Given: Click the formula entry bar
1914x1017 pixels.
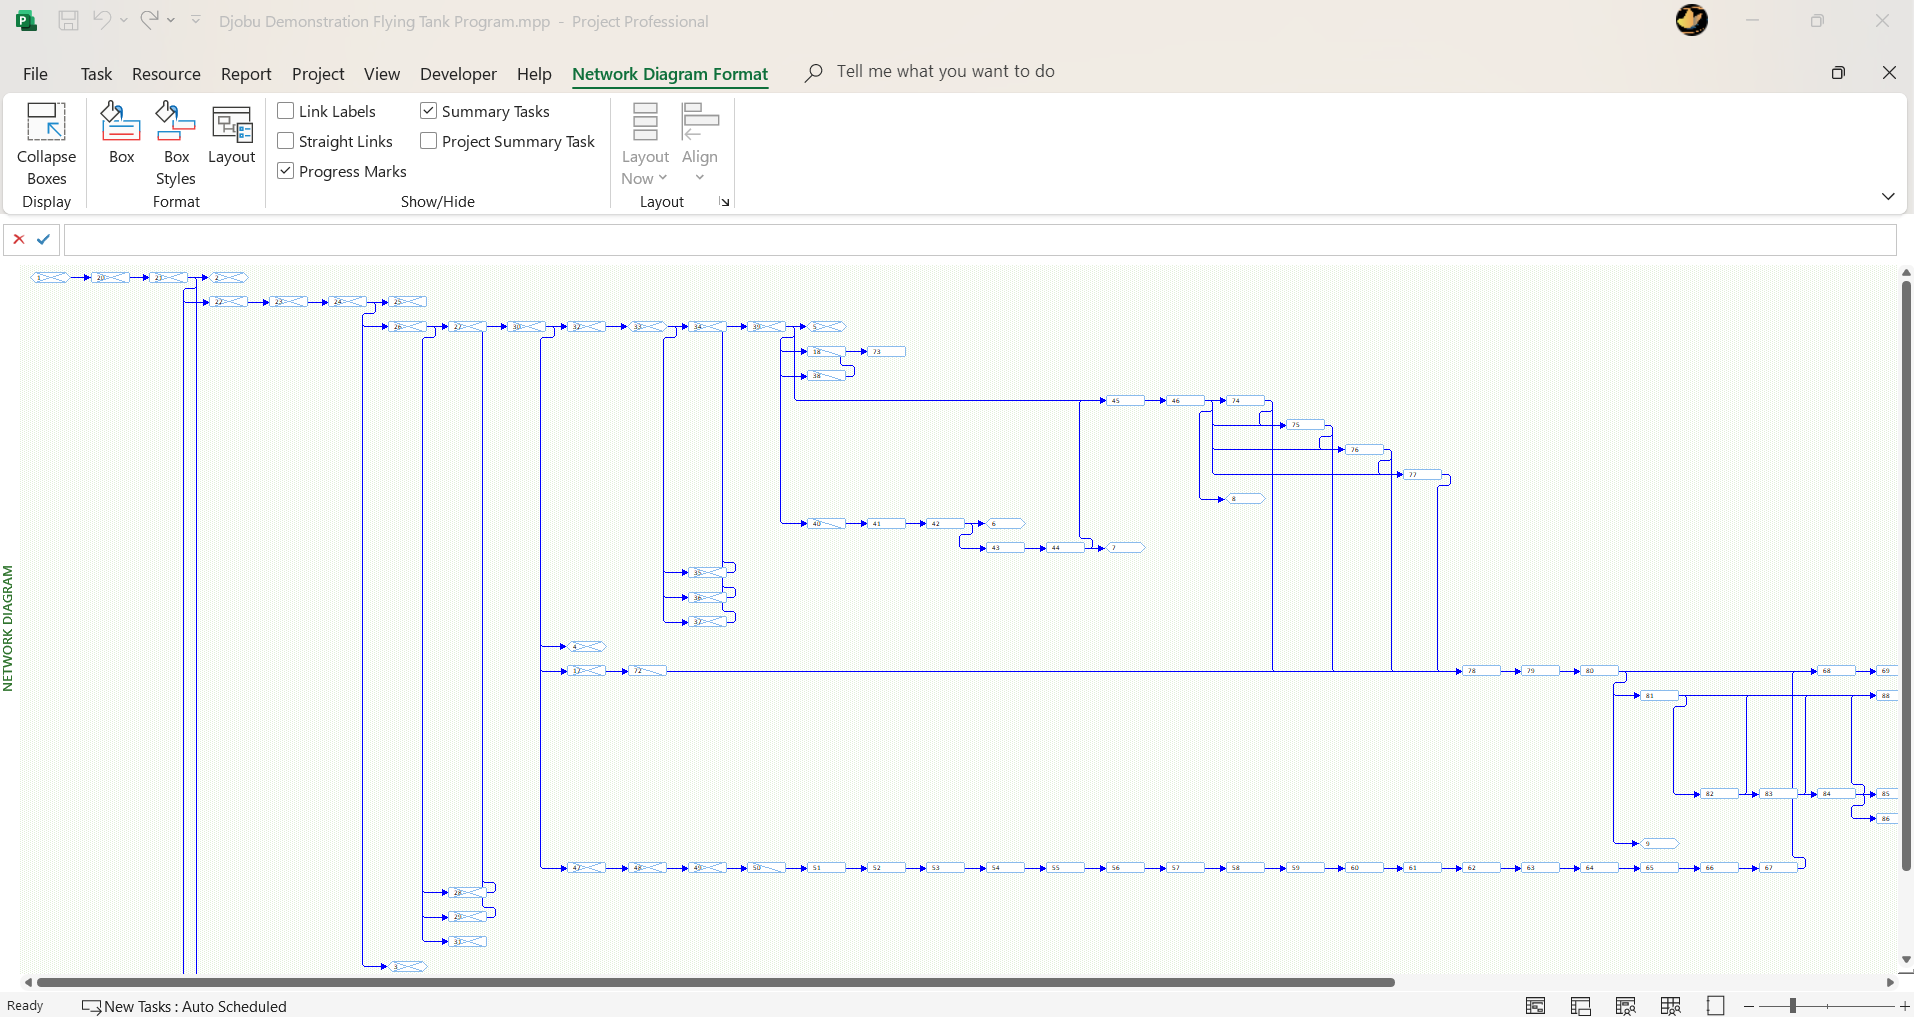Looking at the screenshot, I should pyautogui.click(x=980, y=240).
